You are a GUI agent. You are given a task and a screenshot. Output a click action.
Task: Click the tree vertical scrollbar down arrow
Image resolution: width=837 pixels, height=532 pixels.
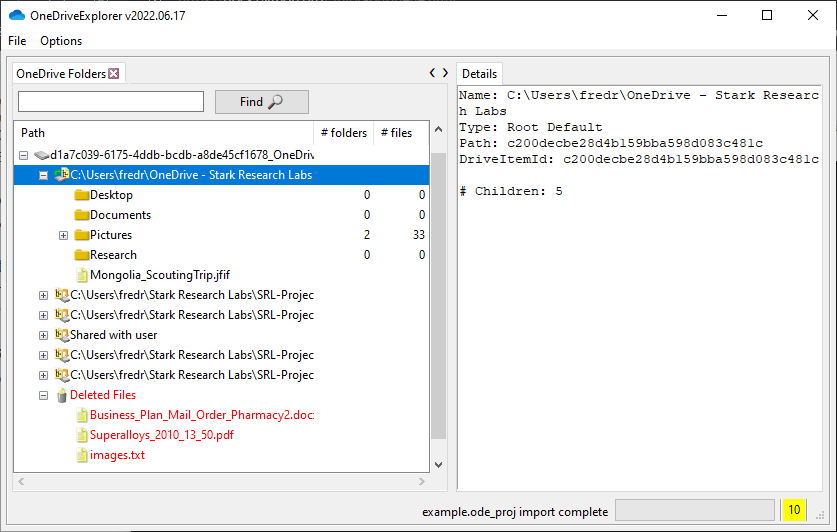tap(438, 465)
